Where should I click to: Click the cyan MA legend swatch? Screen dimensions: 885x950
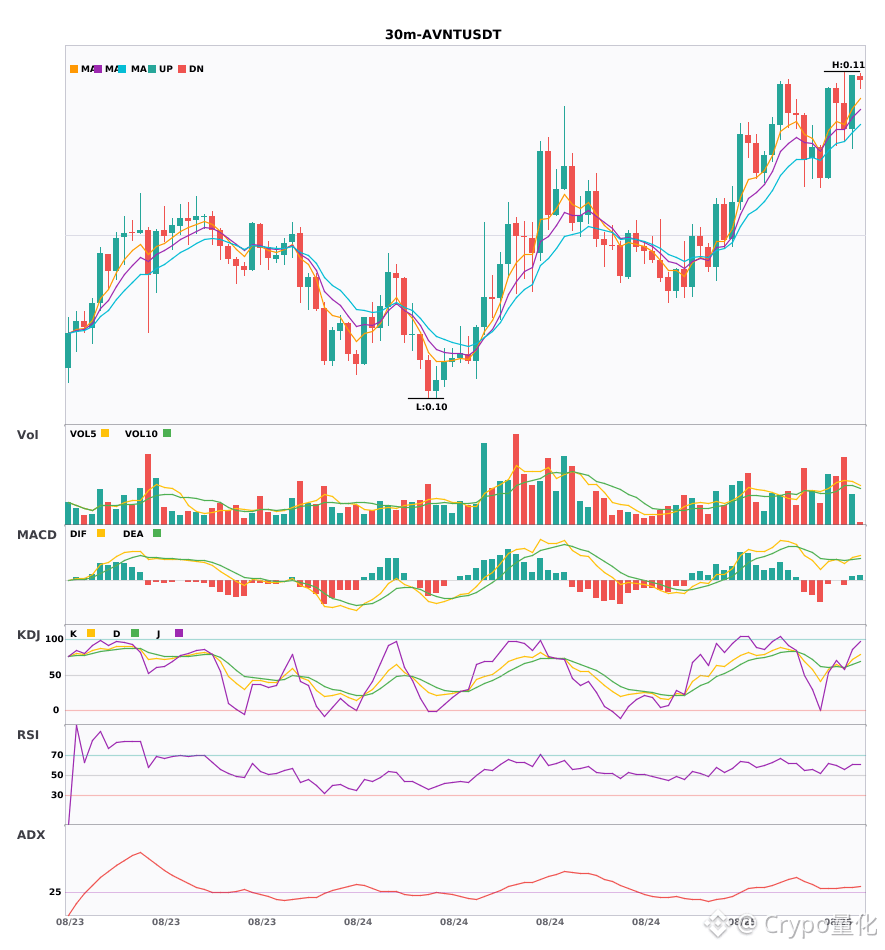(x=122, y=69)
